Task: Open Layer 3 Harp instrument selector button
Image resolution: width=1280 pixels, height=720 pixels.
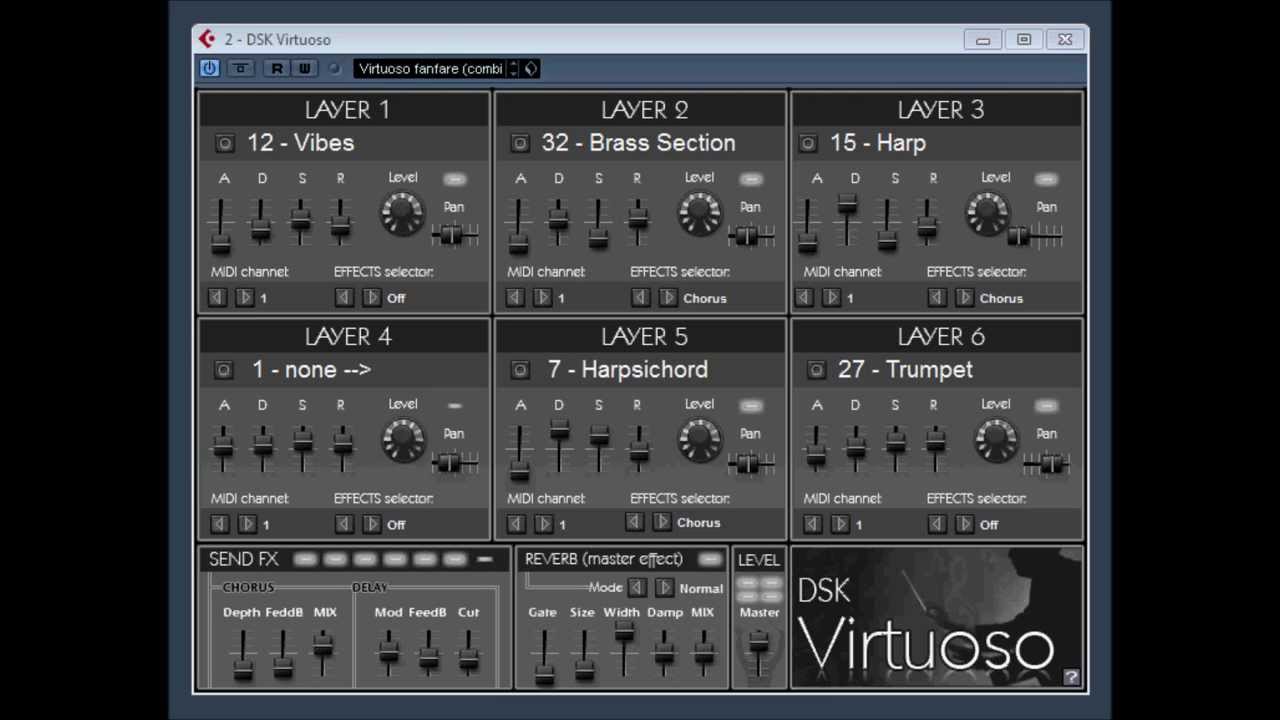Action: click(x=808, y=144)
